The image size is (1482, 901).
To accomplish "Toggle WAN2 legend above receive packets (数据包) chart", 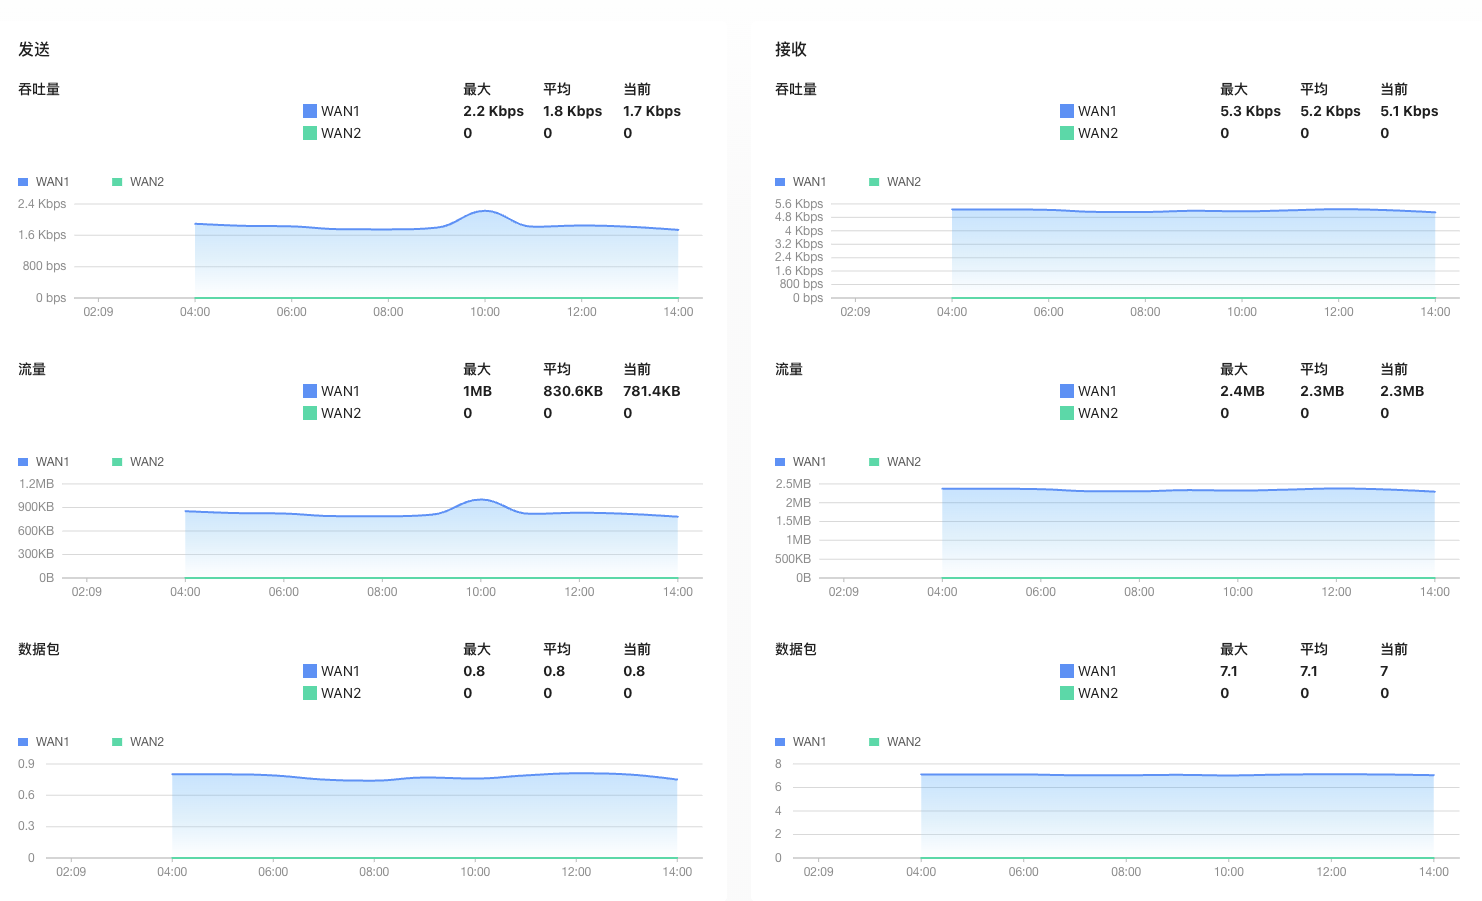I will tap(895, 742).
